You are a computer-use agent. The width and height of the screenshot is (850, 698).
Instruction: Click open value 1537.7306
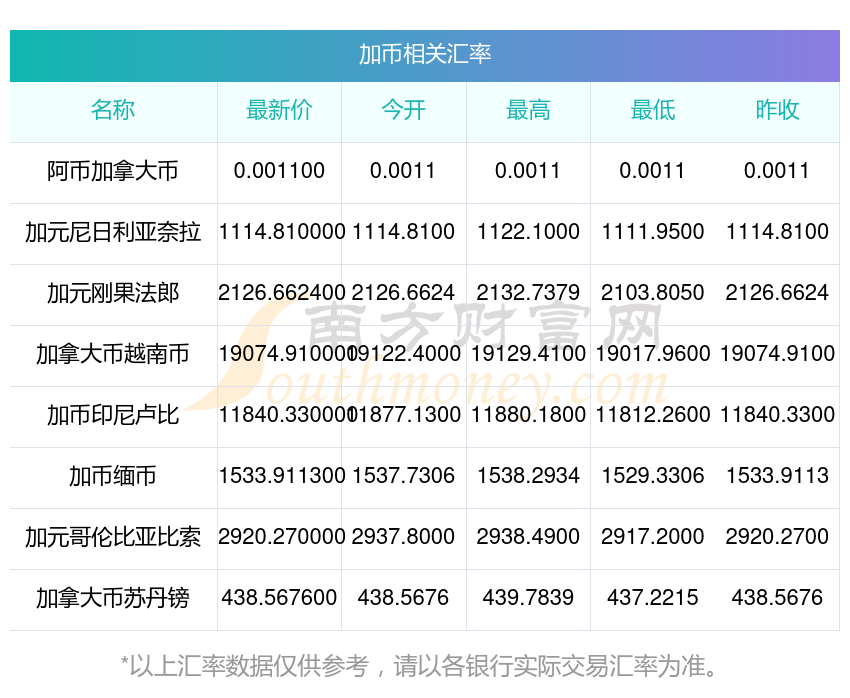point(403,476)
